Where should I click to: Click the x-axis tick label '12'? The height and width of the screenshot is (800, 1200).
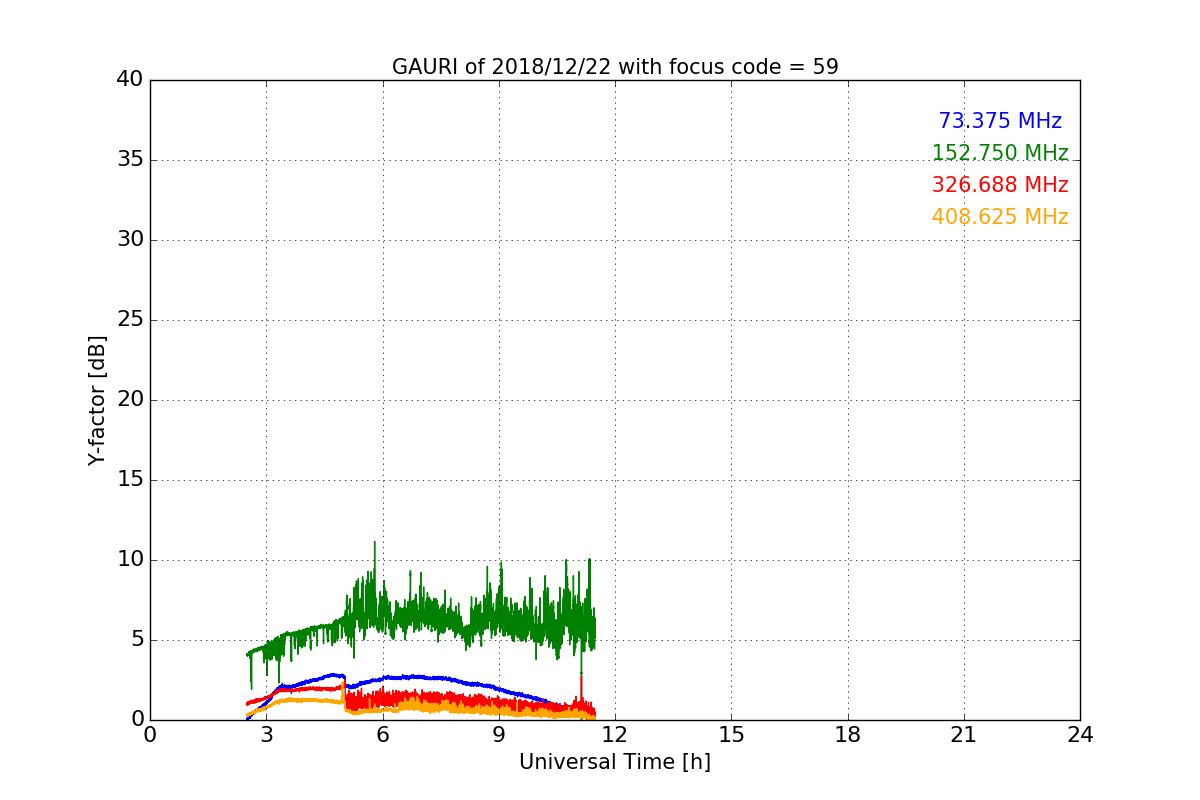click(x=615, y=735)
